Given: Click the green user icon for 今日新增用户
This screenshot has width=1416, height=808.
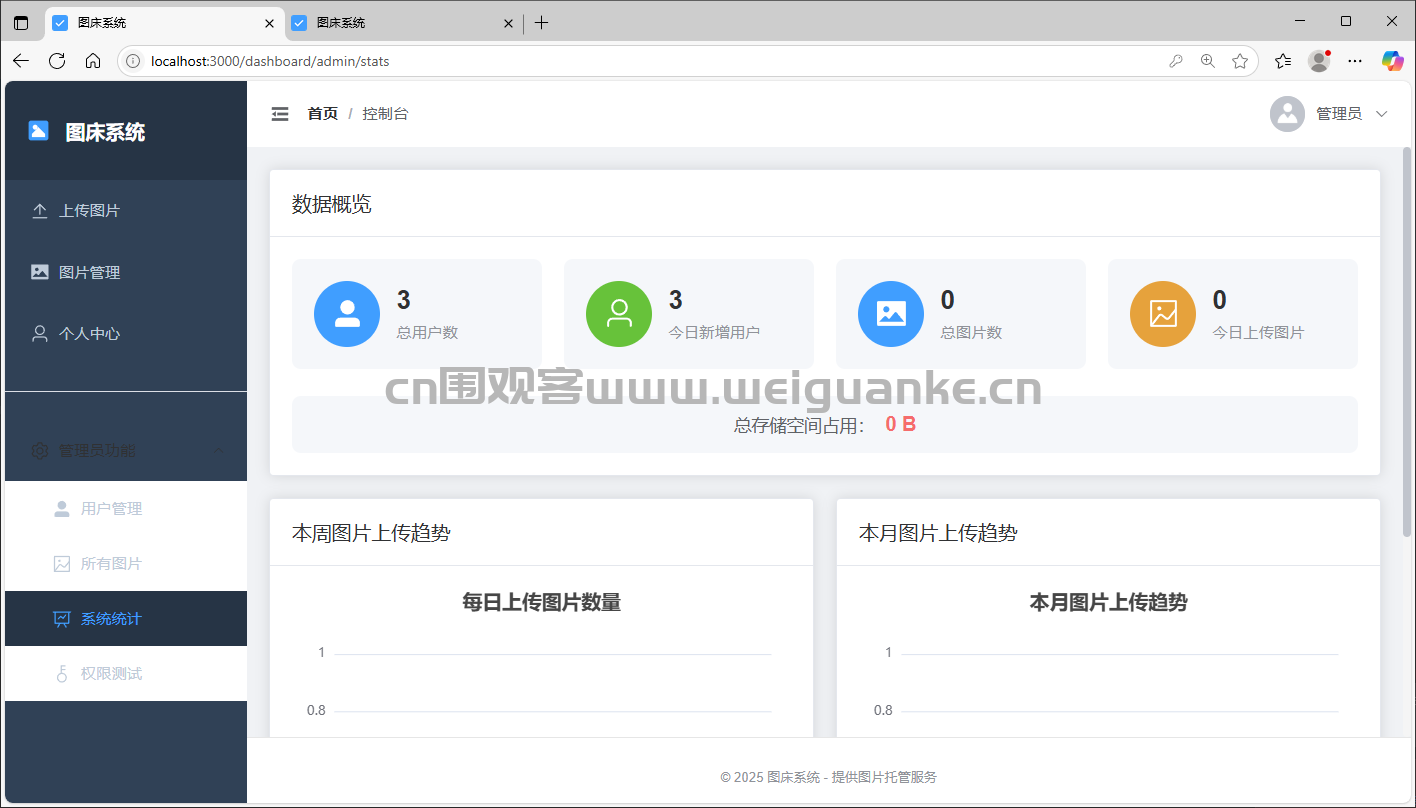Looking at the screenshot, I should pyautogui.click(x=619, y=314).
